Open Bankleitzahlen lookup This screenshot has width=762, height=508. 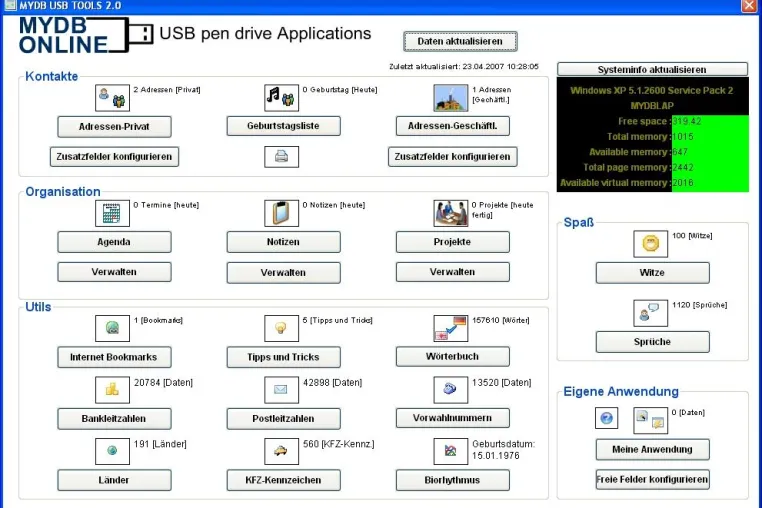tap(114, 419)
